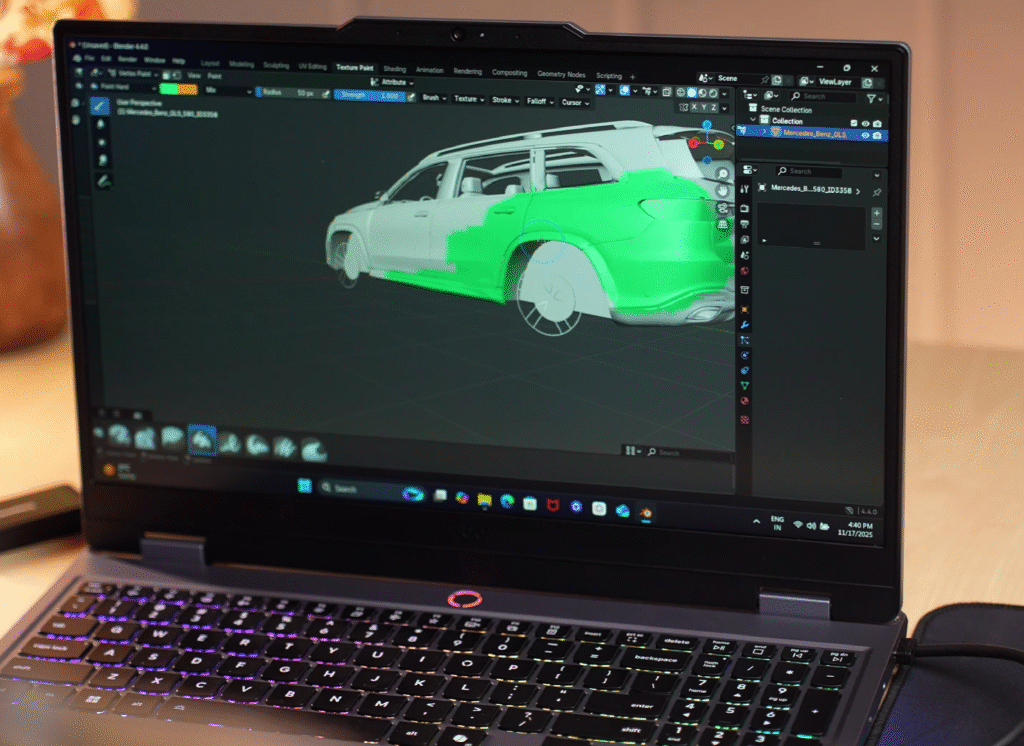Switch to the Shading workspace tab
Screen dimensions: 1024x746
pyautogui.click(x=394, y=69)
